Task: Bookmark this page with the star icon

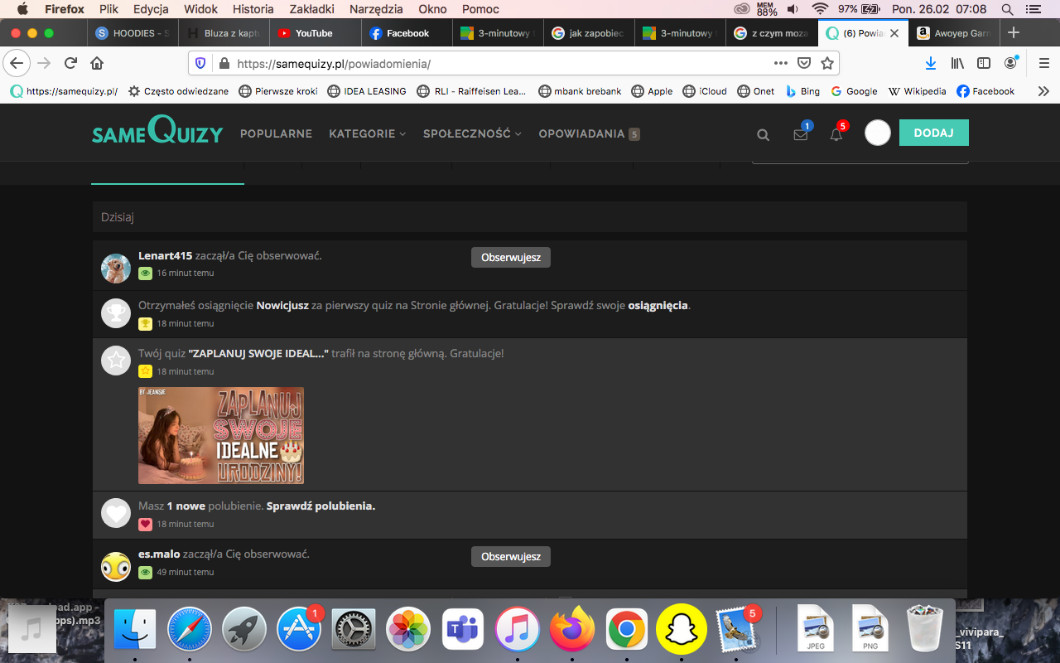Action: click(827, 63)
